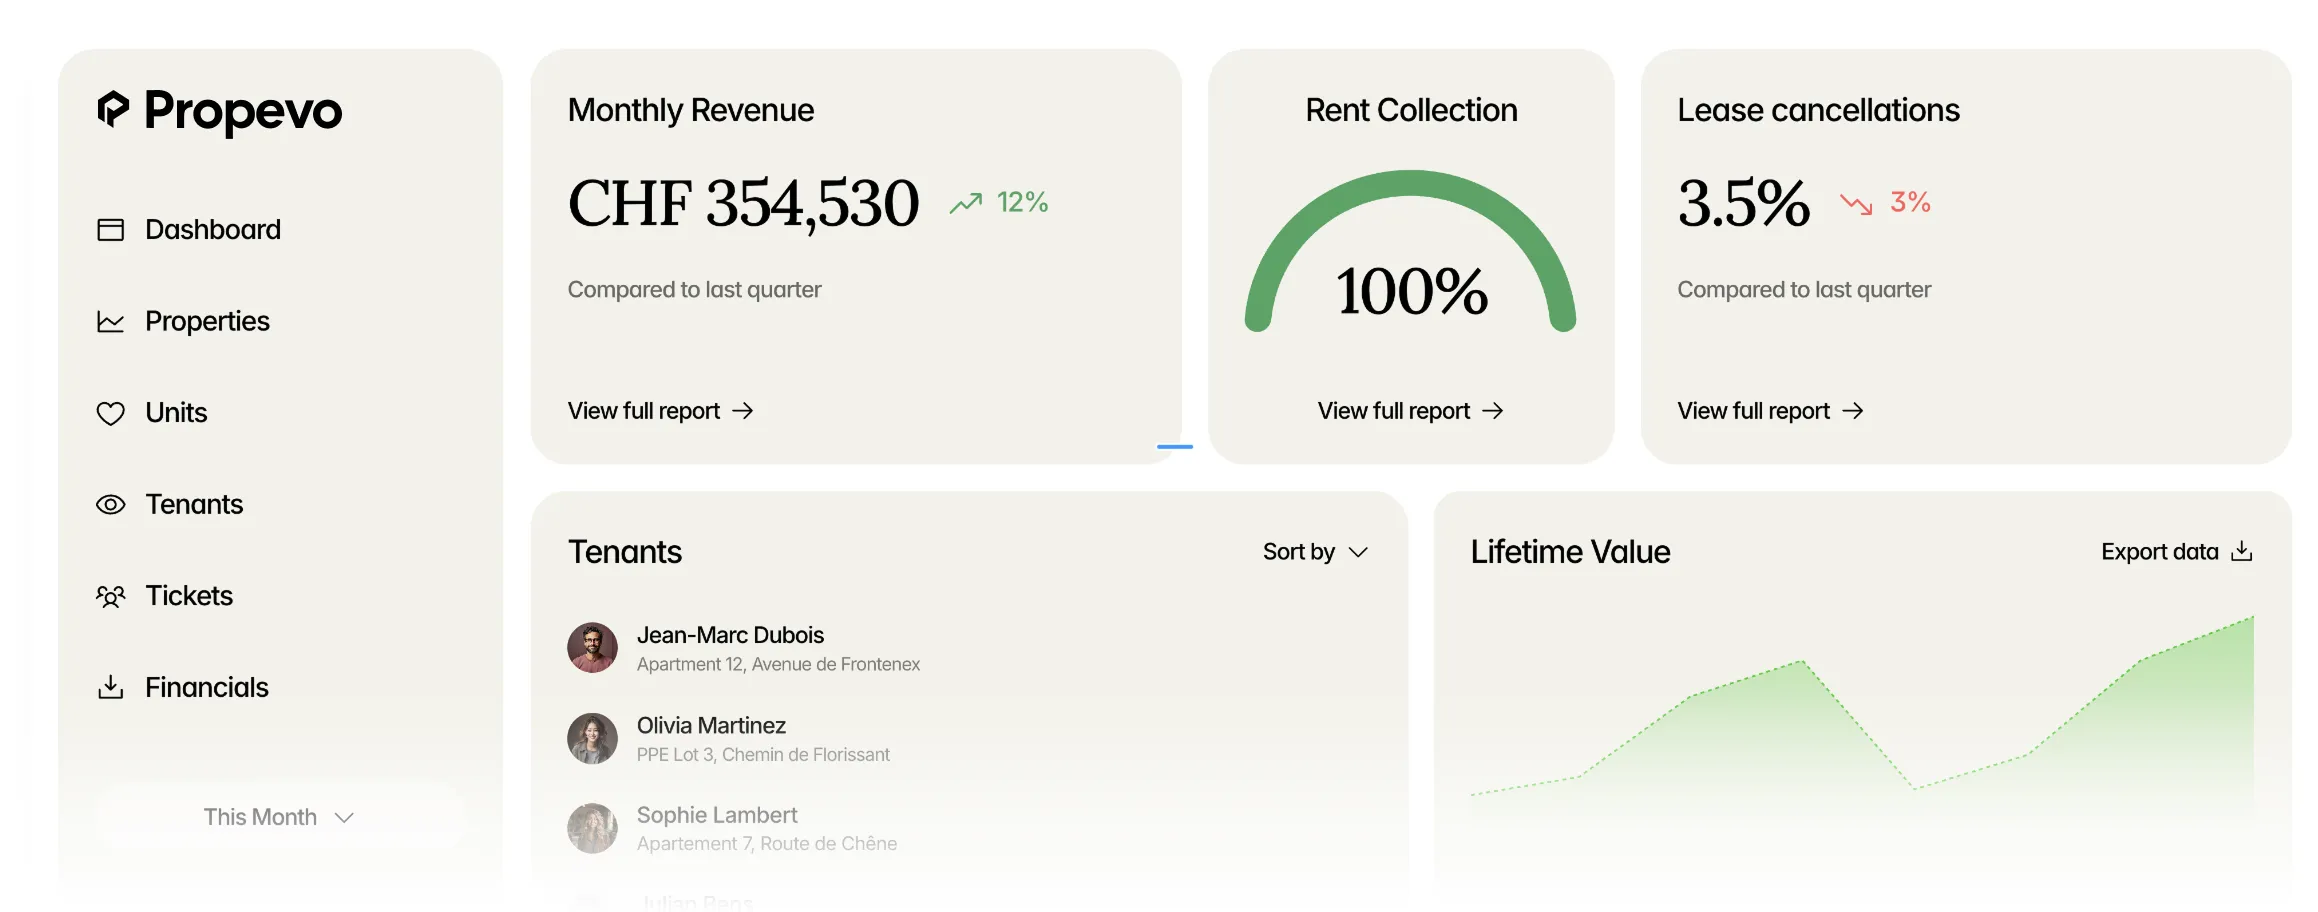Select the Units heart icon
The image size is (2318, 912).
110,412
